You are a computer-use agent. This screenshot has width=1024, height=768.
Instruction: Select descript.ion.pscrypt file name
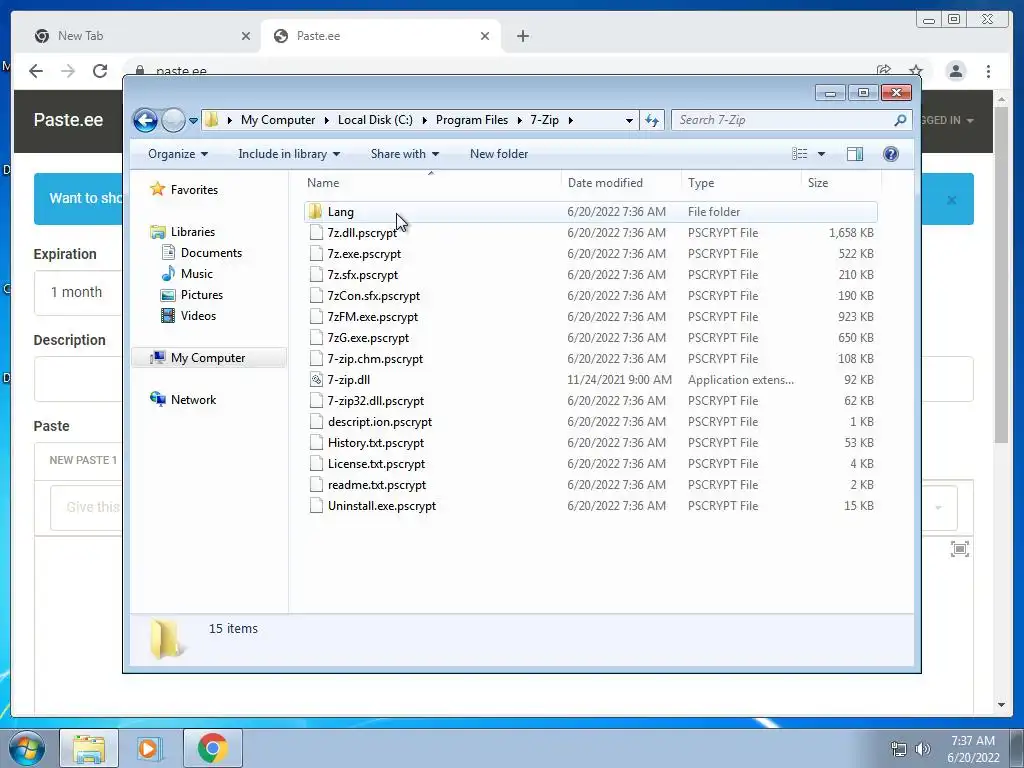coord(379,422)
